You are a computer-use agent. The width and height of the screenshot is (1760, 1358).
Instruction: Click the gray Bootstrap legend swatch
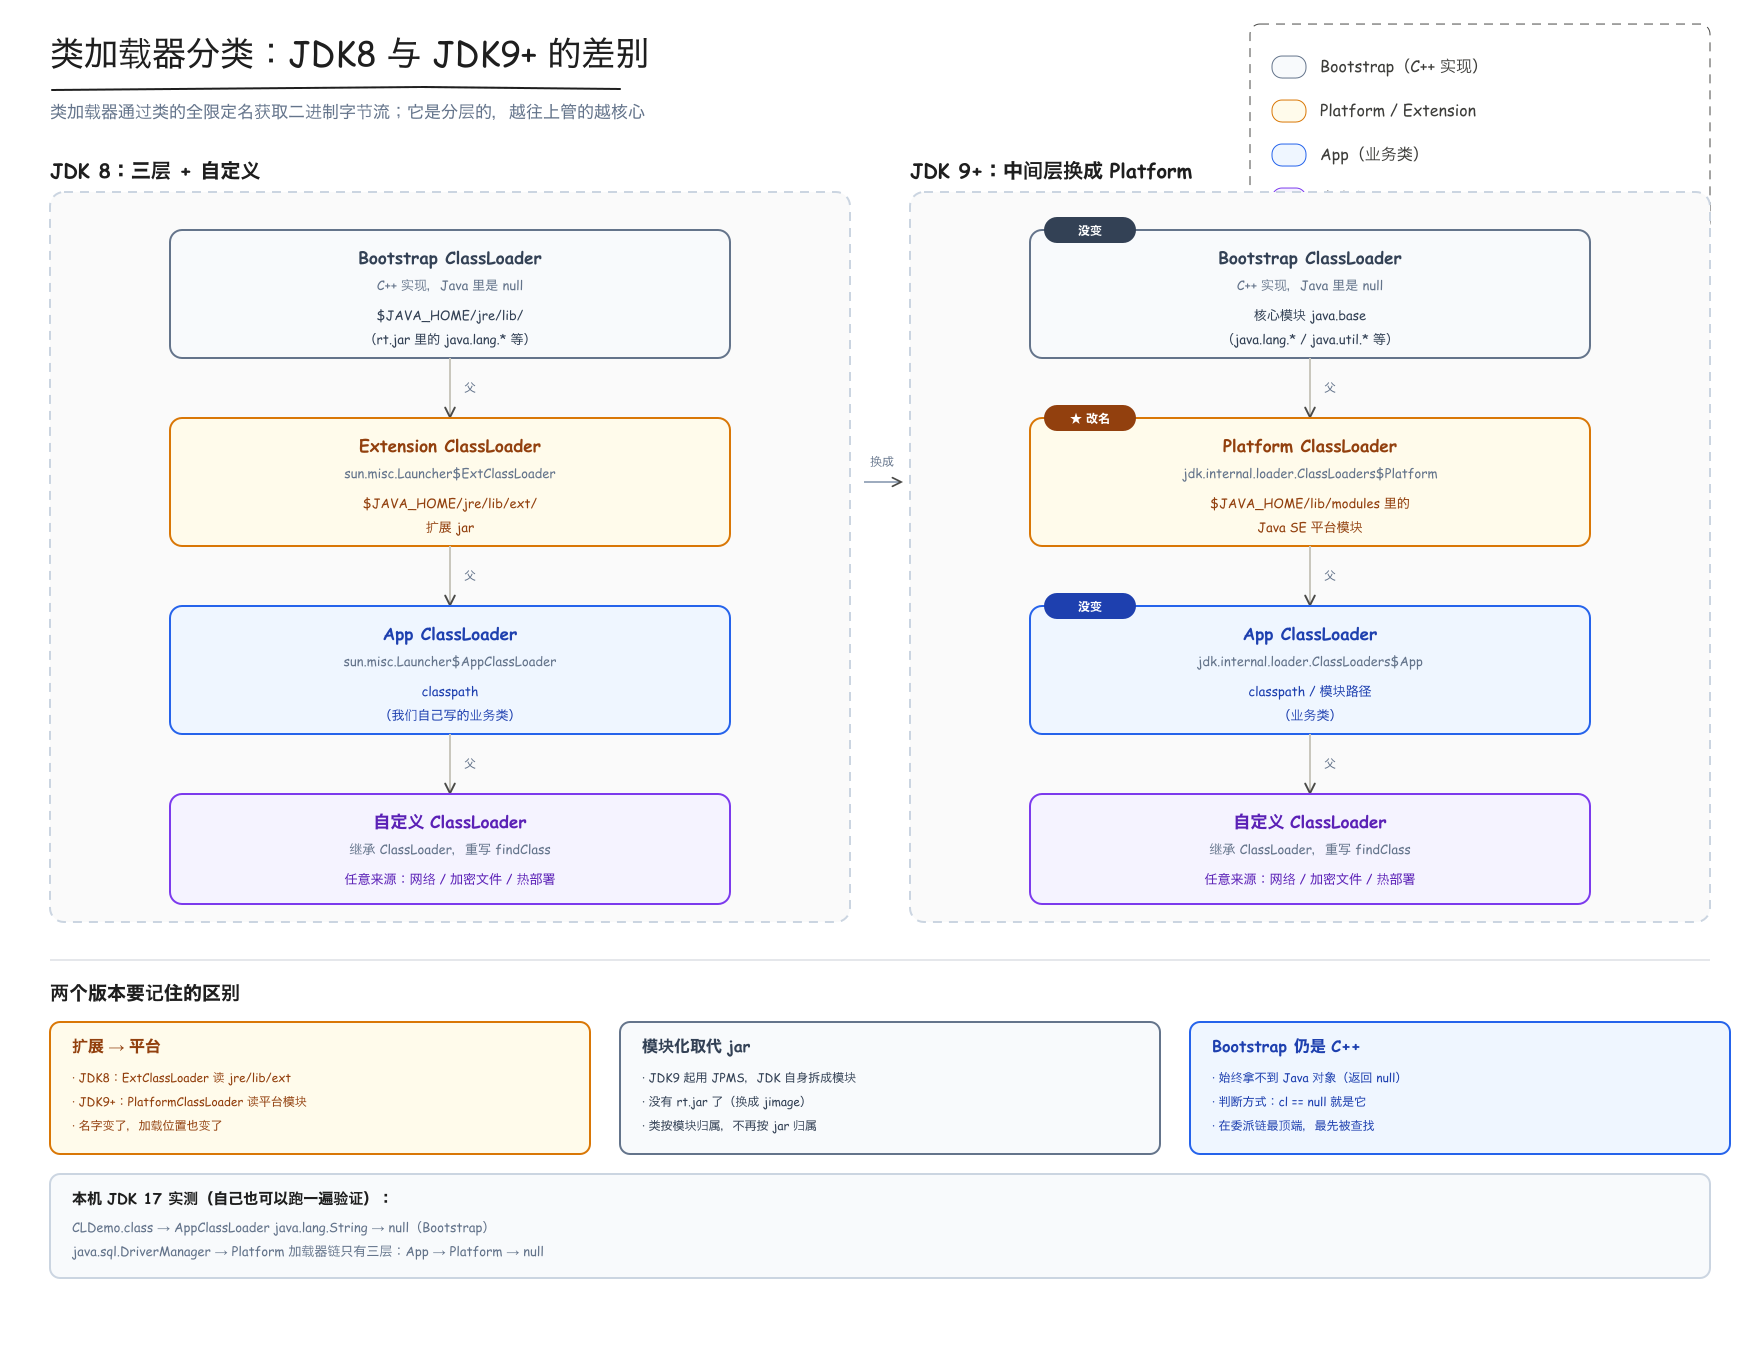1288,67
